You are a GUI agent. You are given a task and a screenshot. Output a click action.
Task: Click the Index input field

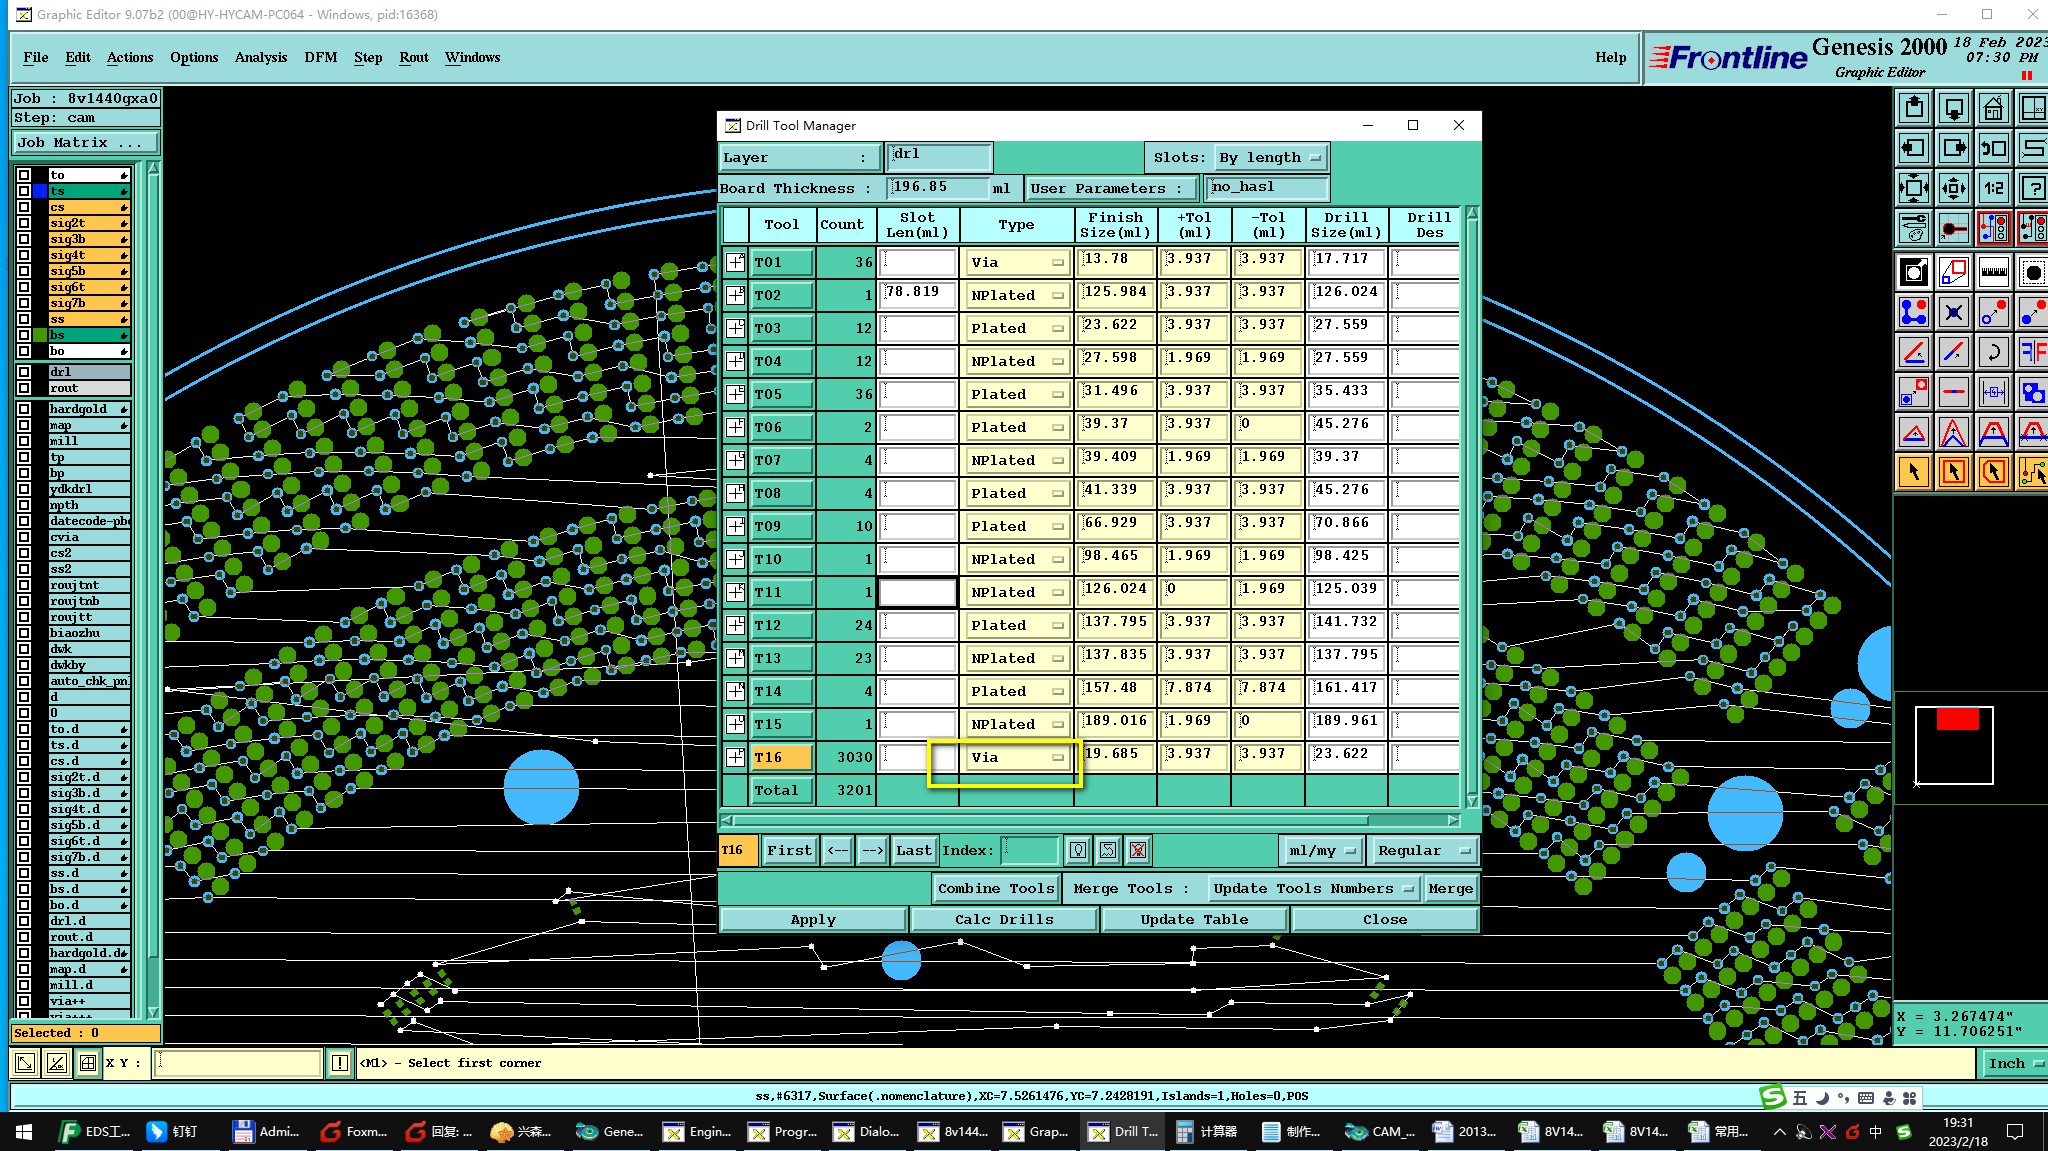click(x=1029, y=851)
